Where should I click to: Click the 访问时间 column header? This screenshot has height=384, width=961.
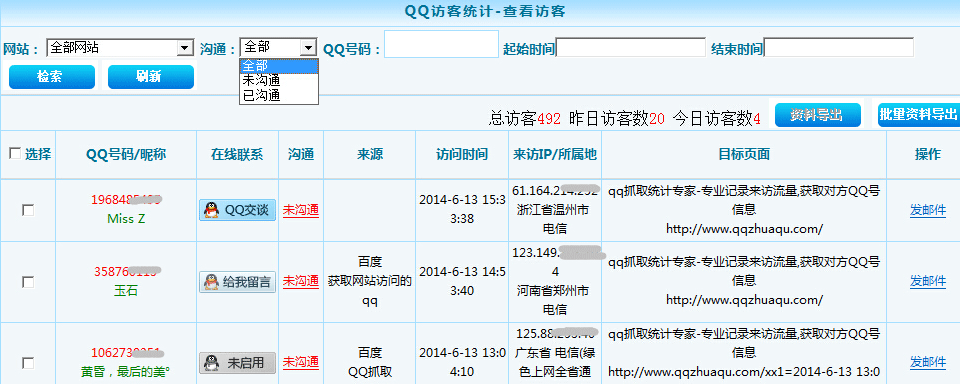462,155
